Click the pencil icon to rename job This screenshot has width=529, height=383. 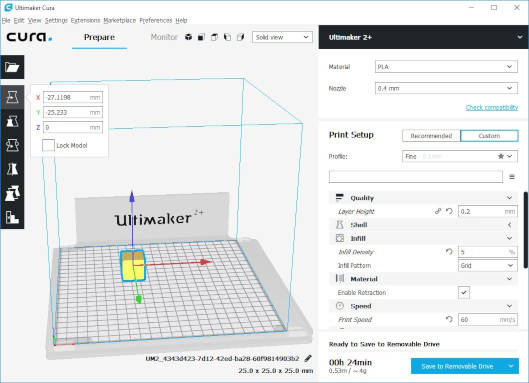point(308,358)
